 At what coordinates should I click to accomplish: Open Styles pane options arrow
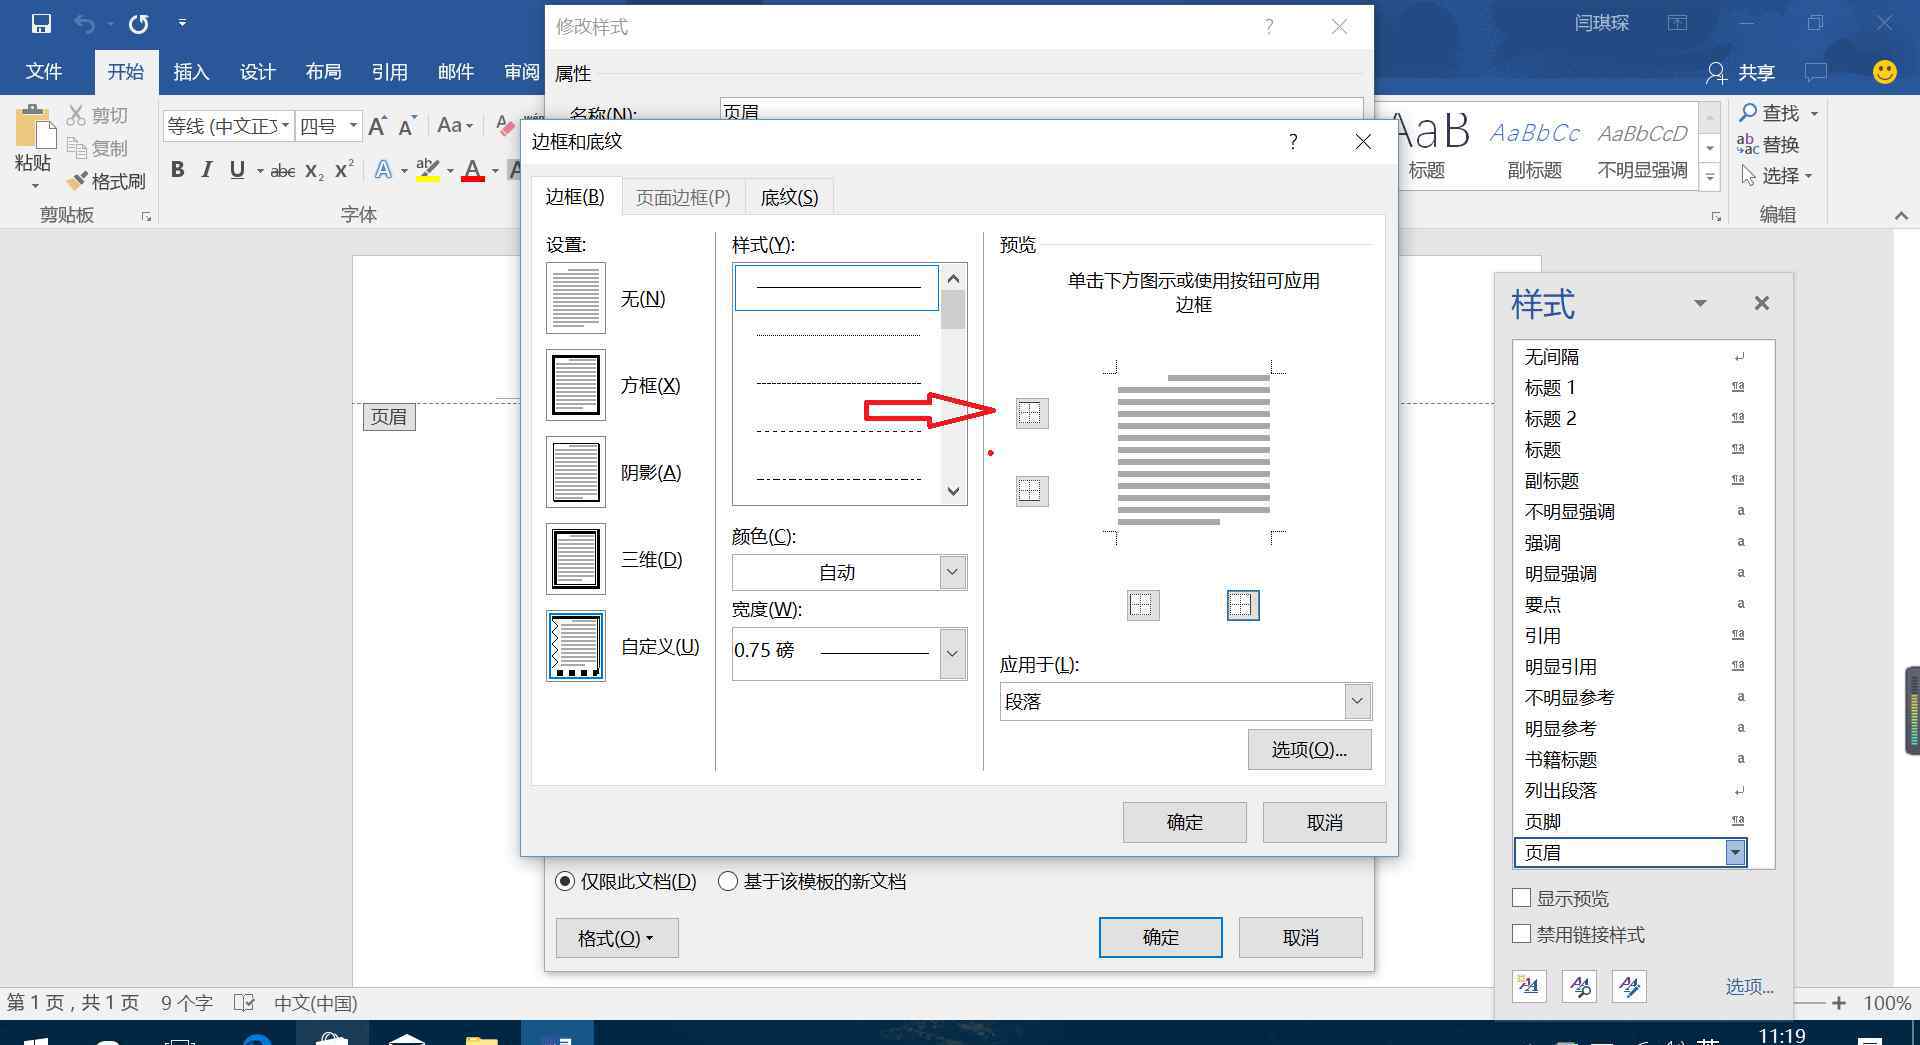1700,303
